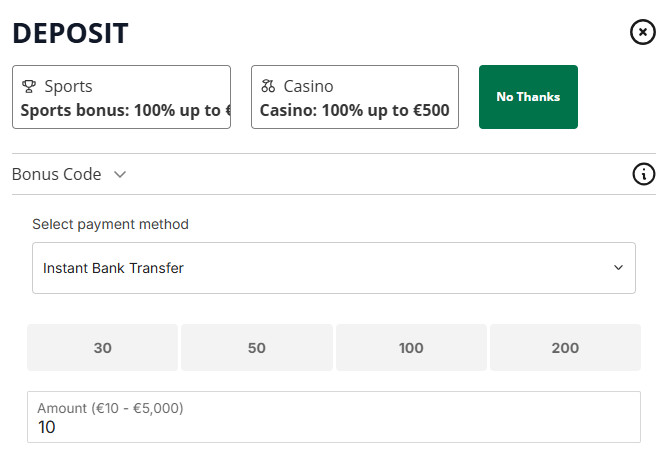Expand the Bonus Code chevron
The image size is (669, 461).
pos(120,174)
